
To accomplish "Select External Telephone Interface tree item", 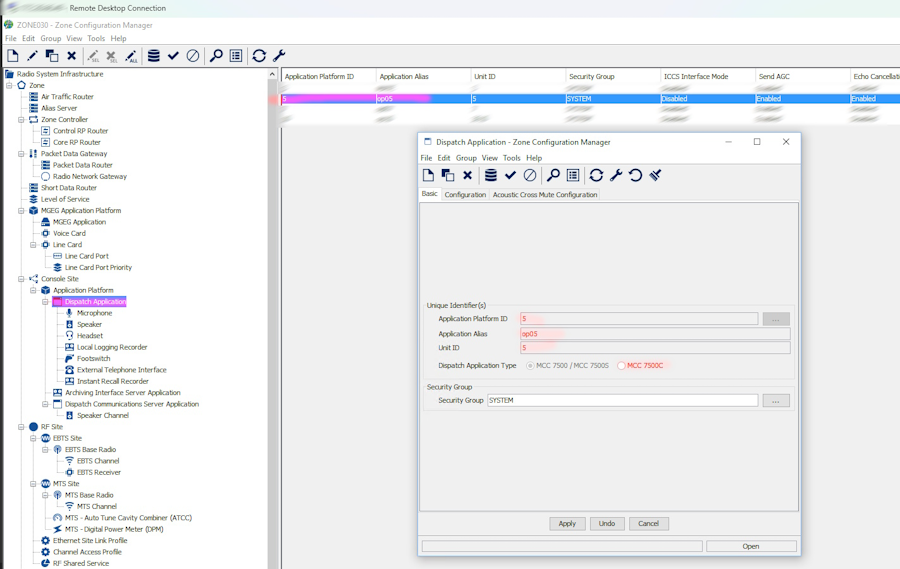I will click(122, 370).
